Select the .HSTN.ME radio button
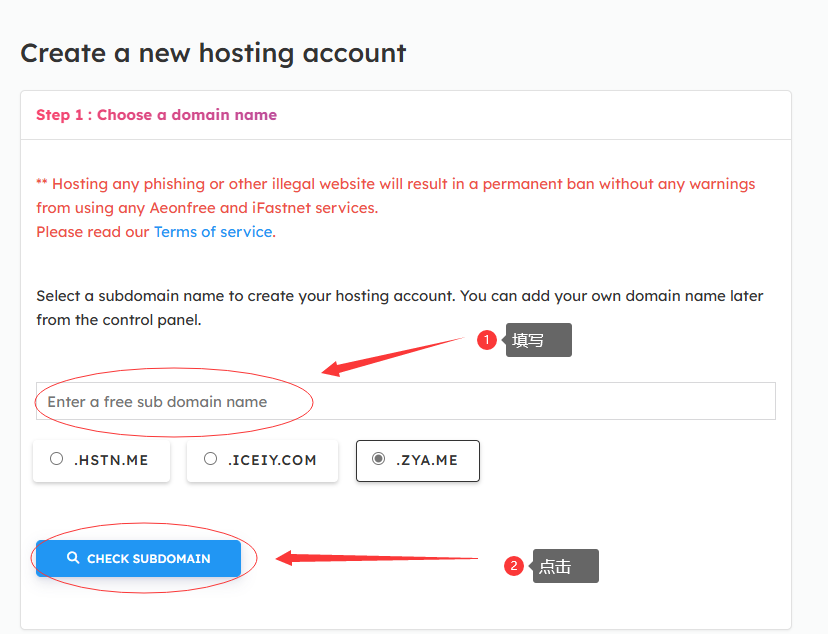The height and width of the screenshot is (634, 828). pos(57,459)
